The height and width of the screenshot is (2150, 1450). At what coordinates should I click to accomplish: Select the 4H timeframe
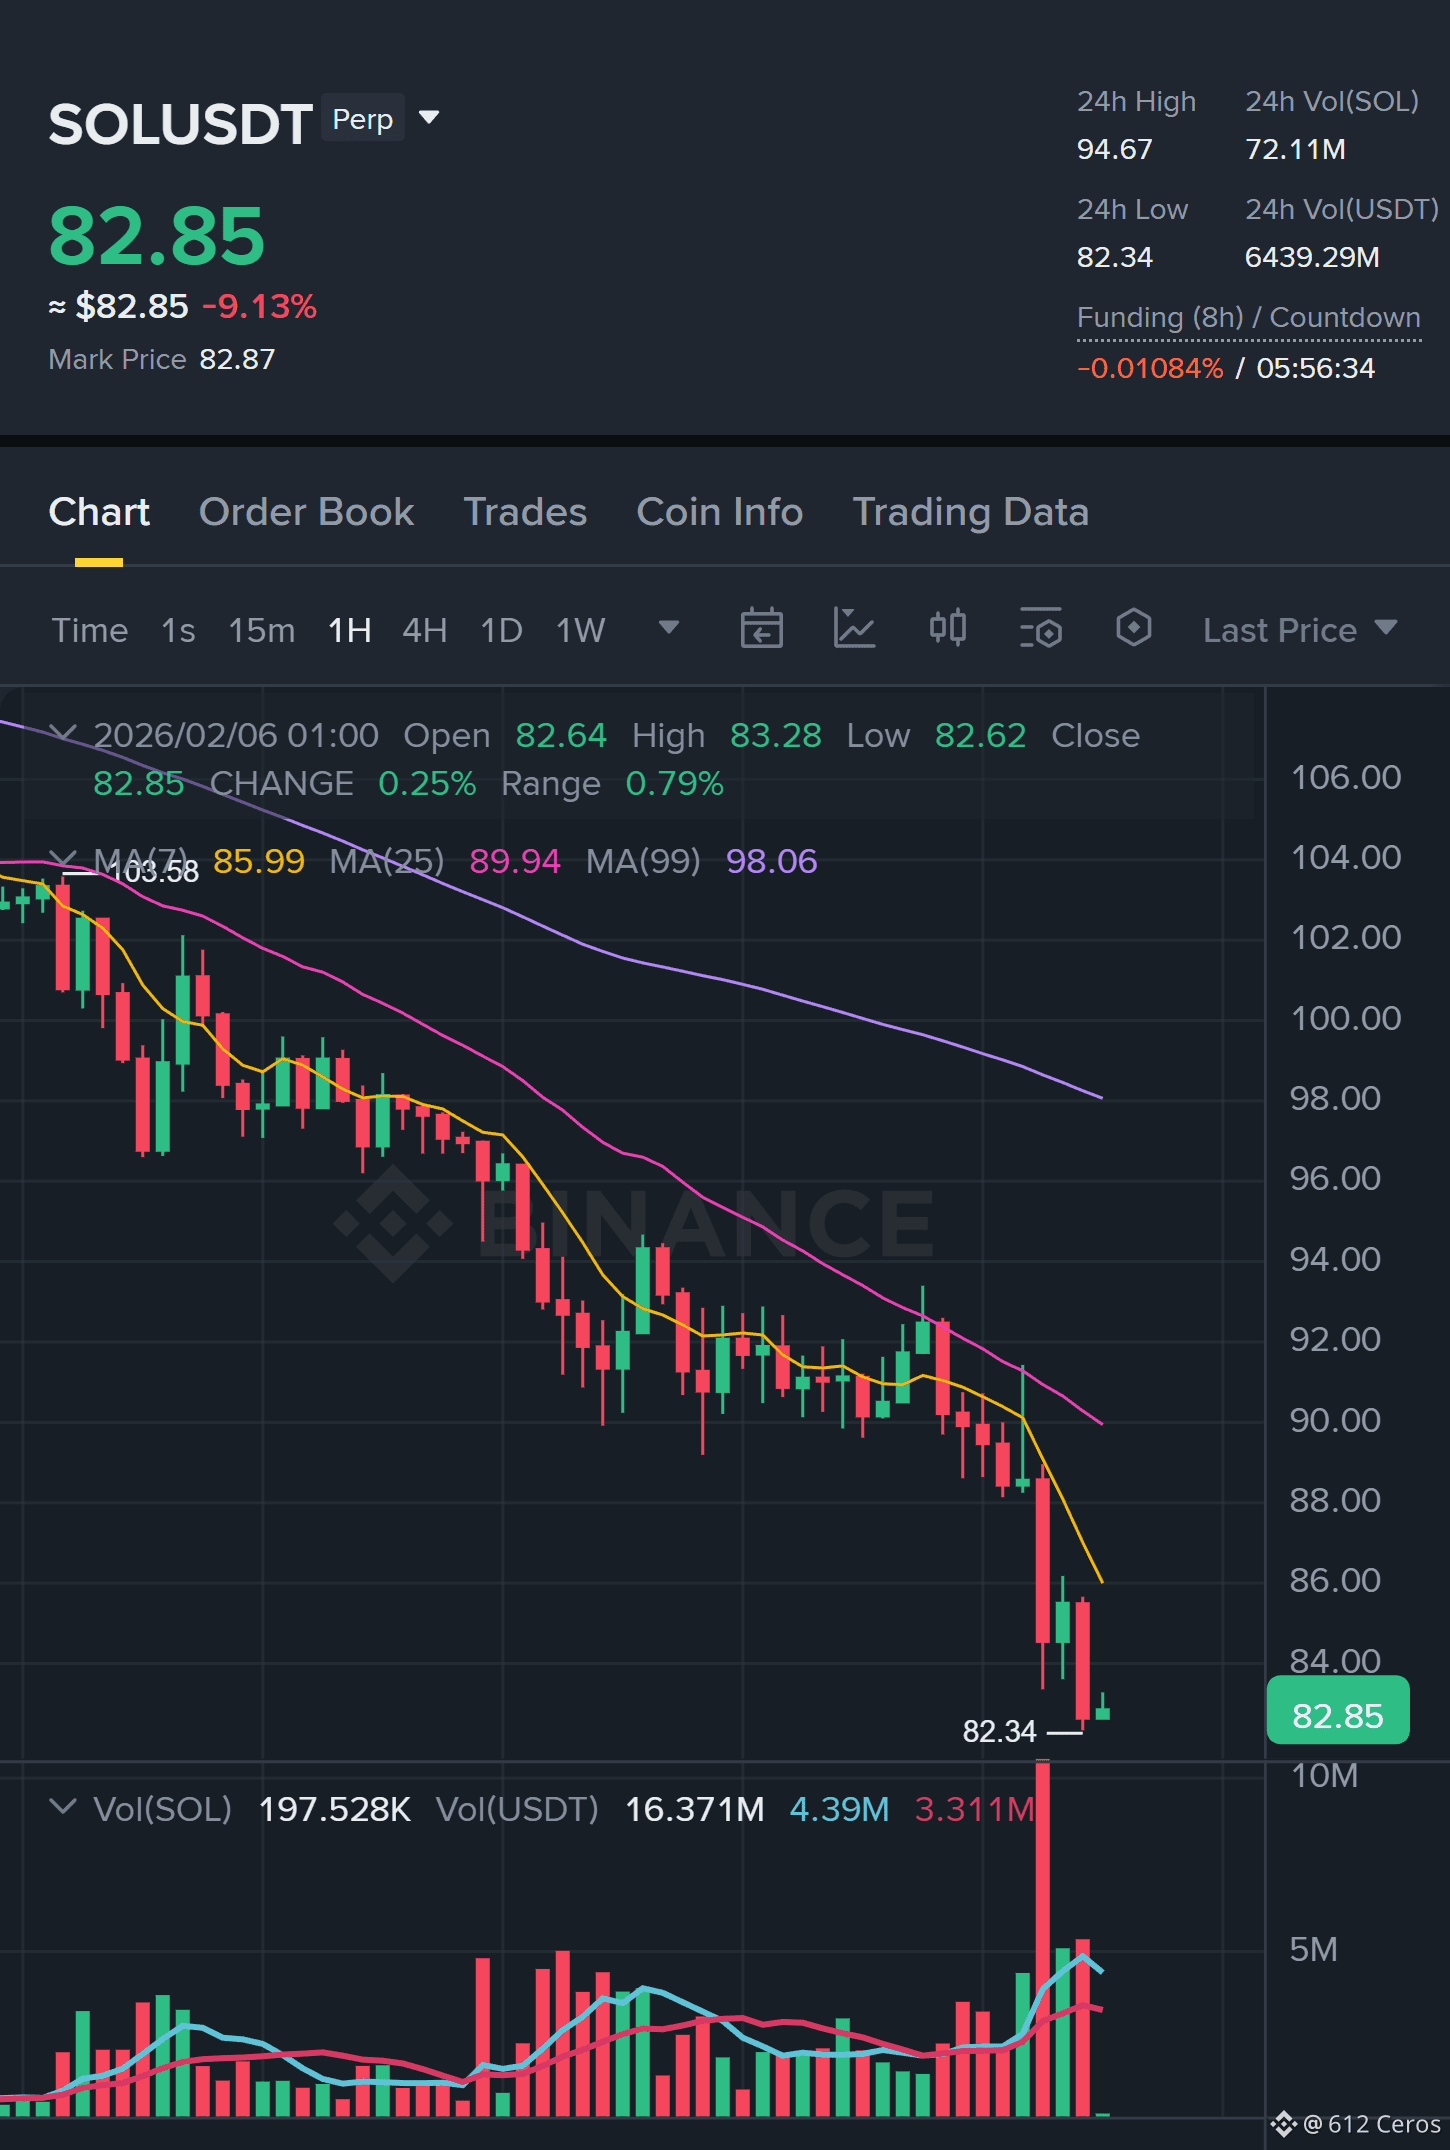tap(424, 630)
